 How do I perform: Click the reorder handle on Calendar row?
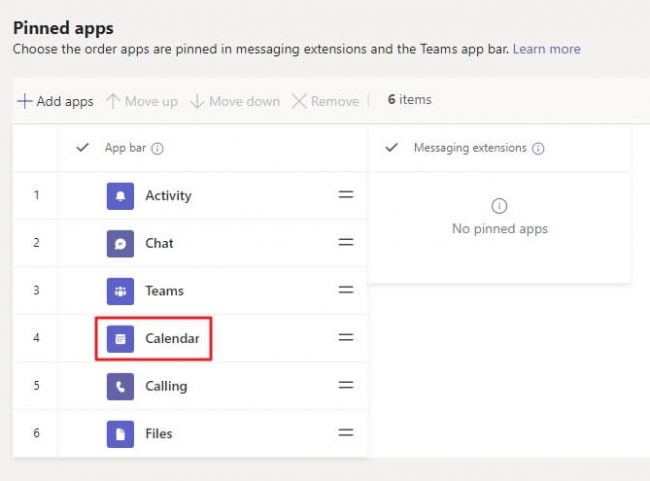point(346,337)
